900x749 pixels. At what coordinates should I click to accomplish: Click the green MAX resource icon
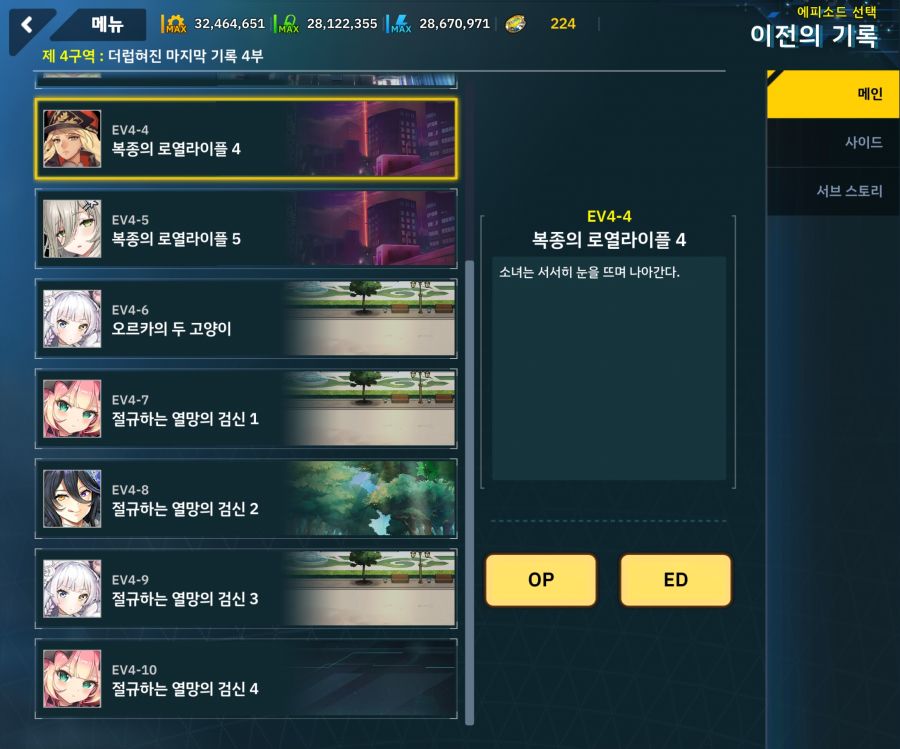[287, 24]
